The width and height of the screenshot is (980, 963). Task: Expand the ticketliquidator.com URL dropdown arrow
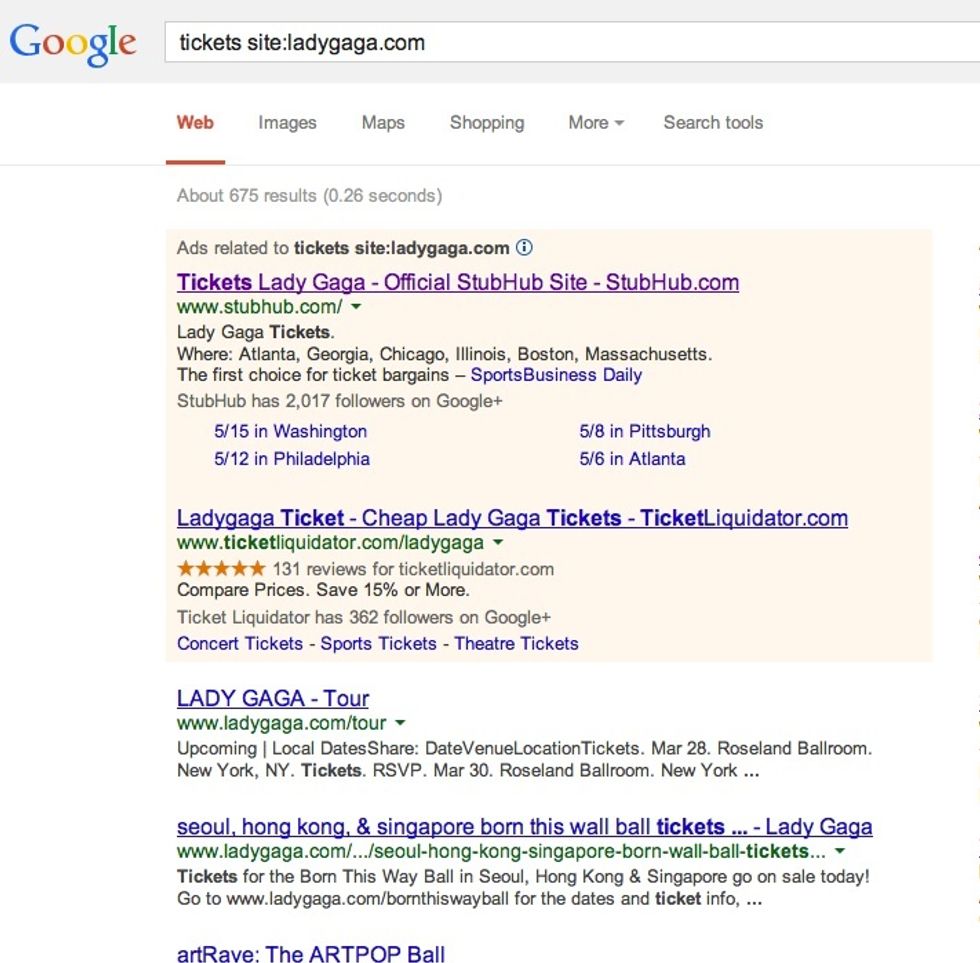click(x=498, y=543)
